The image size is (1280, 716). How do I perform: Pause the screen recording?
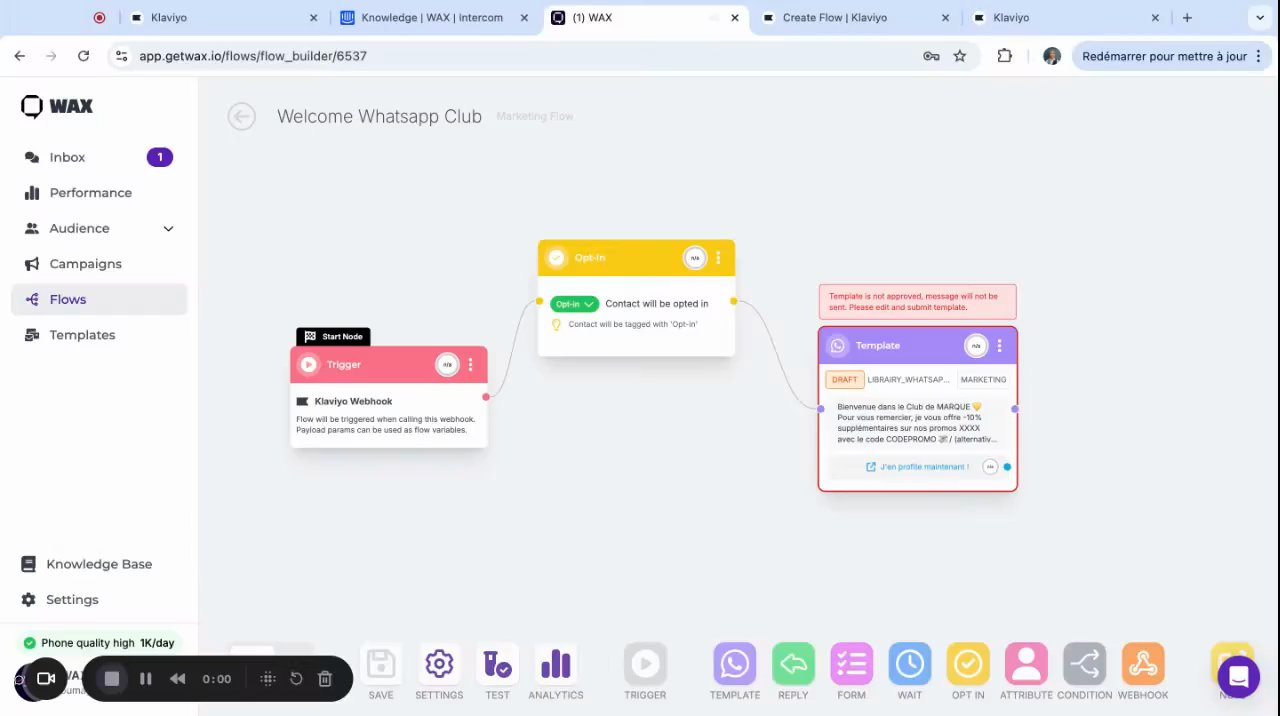coord(145,679)
